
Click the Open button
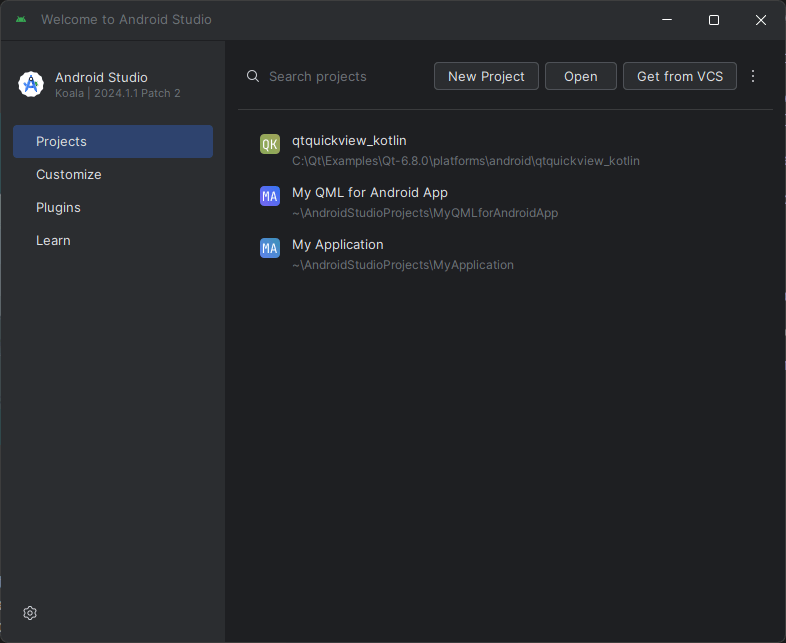coord(580,76)
